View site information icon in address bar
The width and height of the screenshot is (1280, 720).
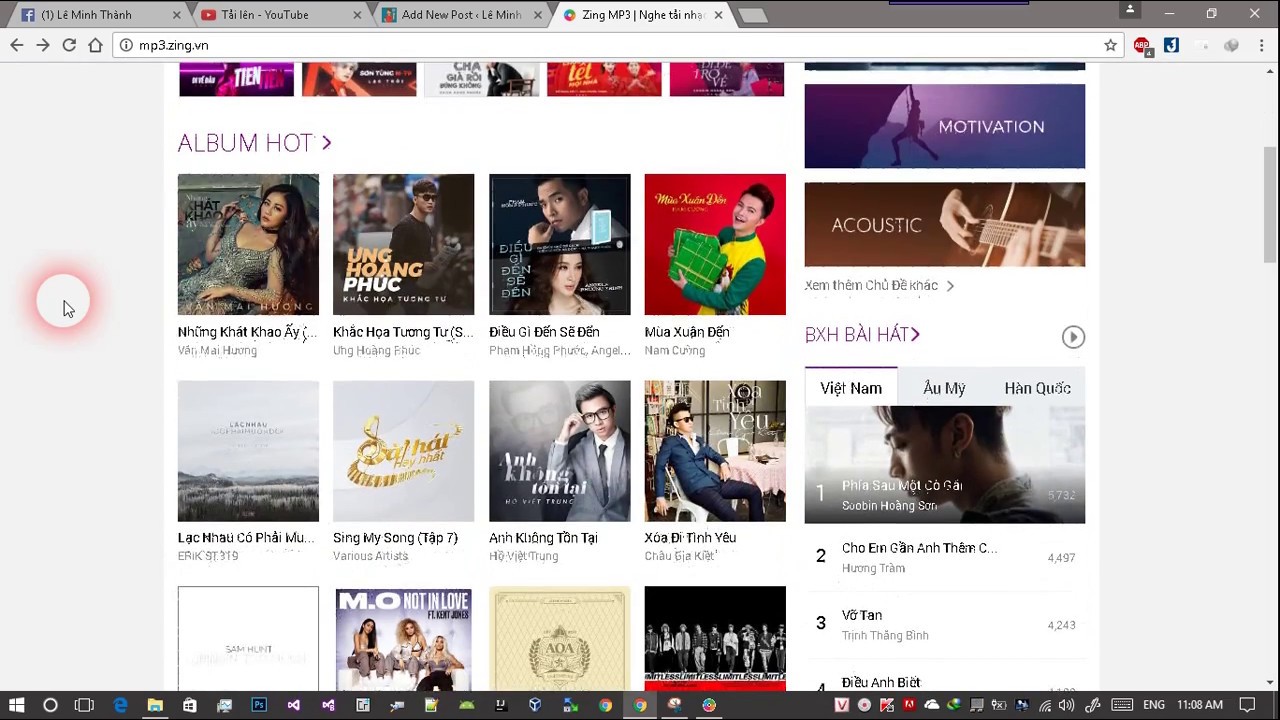(125, 45)
